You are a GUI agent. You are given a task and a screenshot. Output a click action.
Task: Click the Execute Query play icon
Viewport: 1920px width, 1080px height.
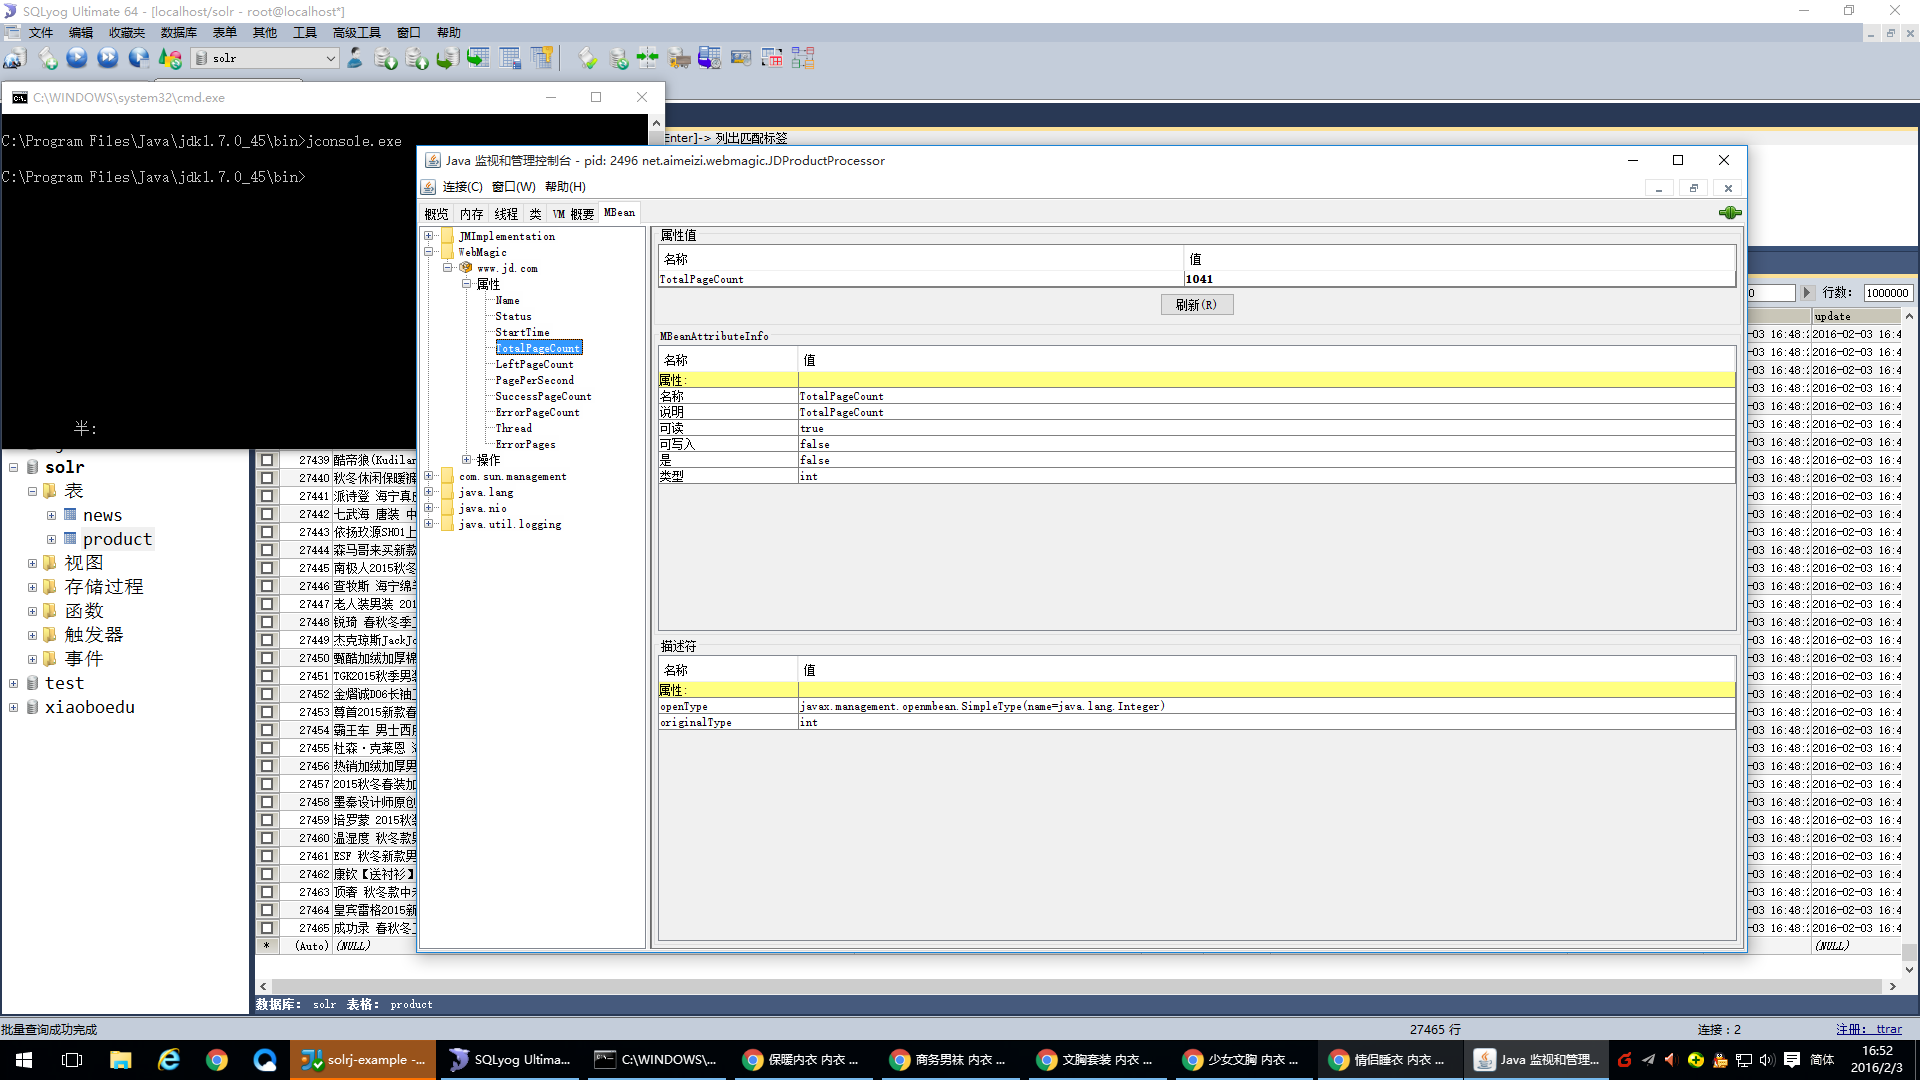click(77, 59)
